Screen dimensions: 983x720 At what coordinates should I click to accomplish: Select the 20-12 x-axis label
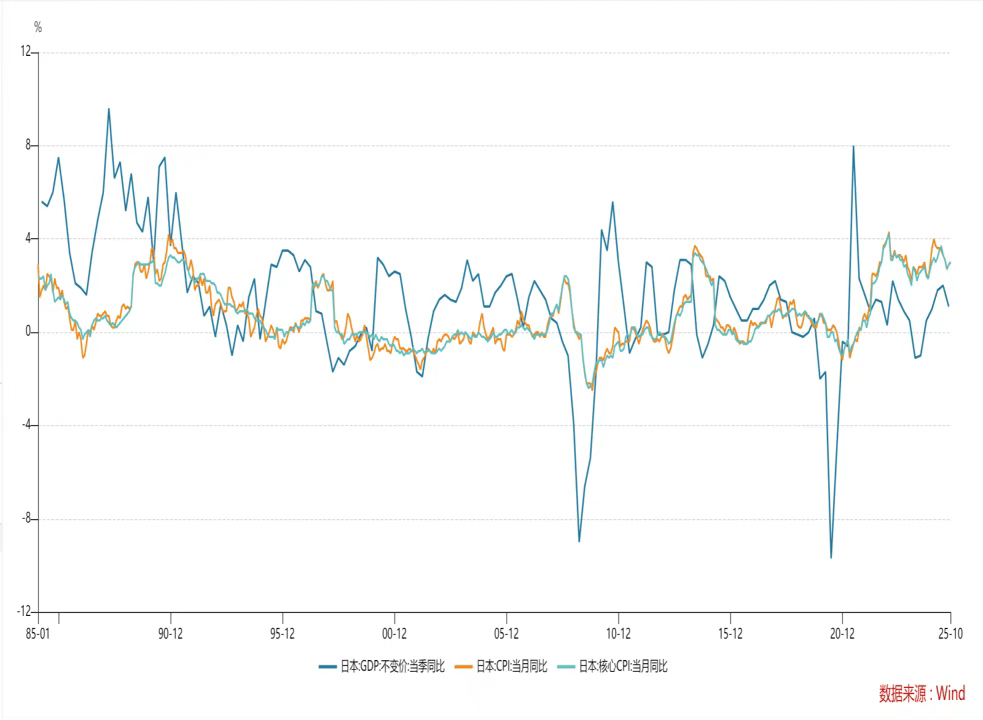[842, 633]
